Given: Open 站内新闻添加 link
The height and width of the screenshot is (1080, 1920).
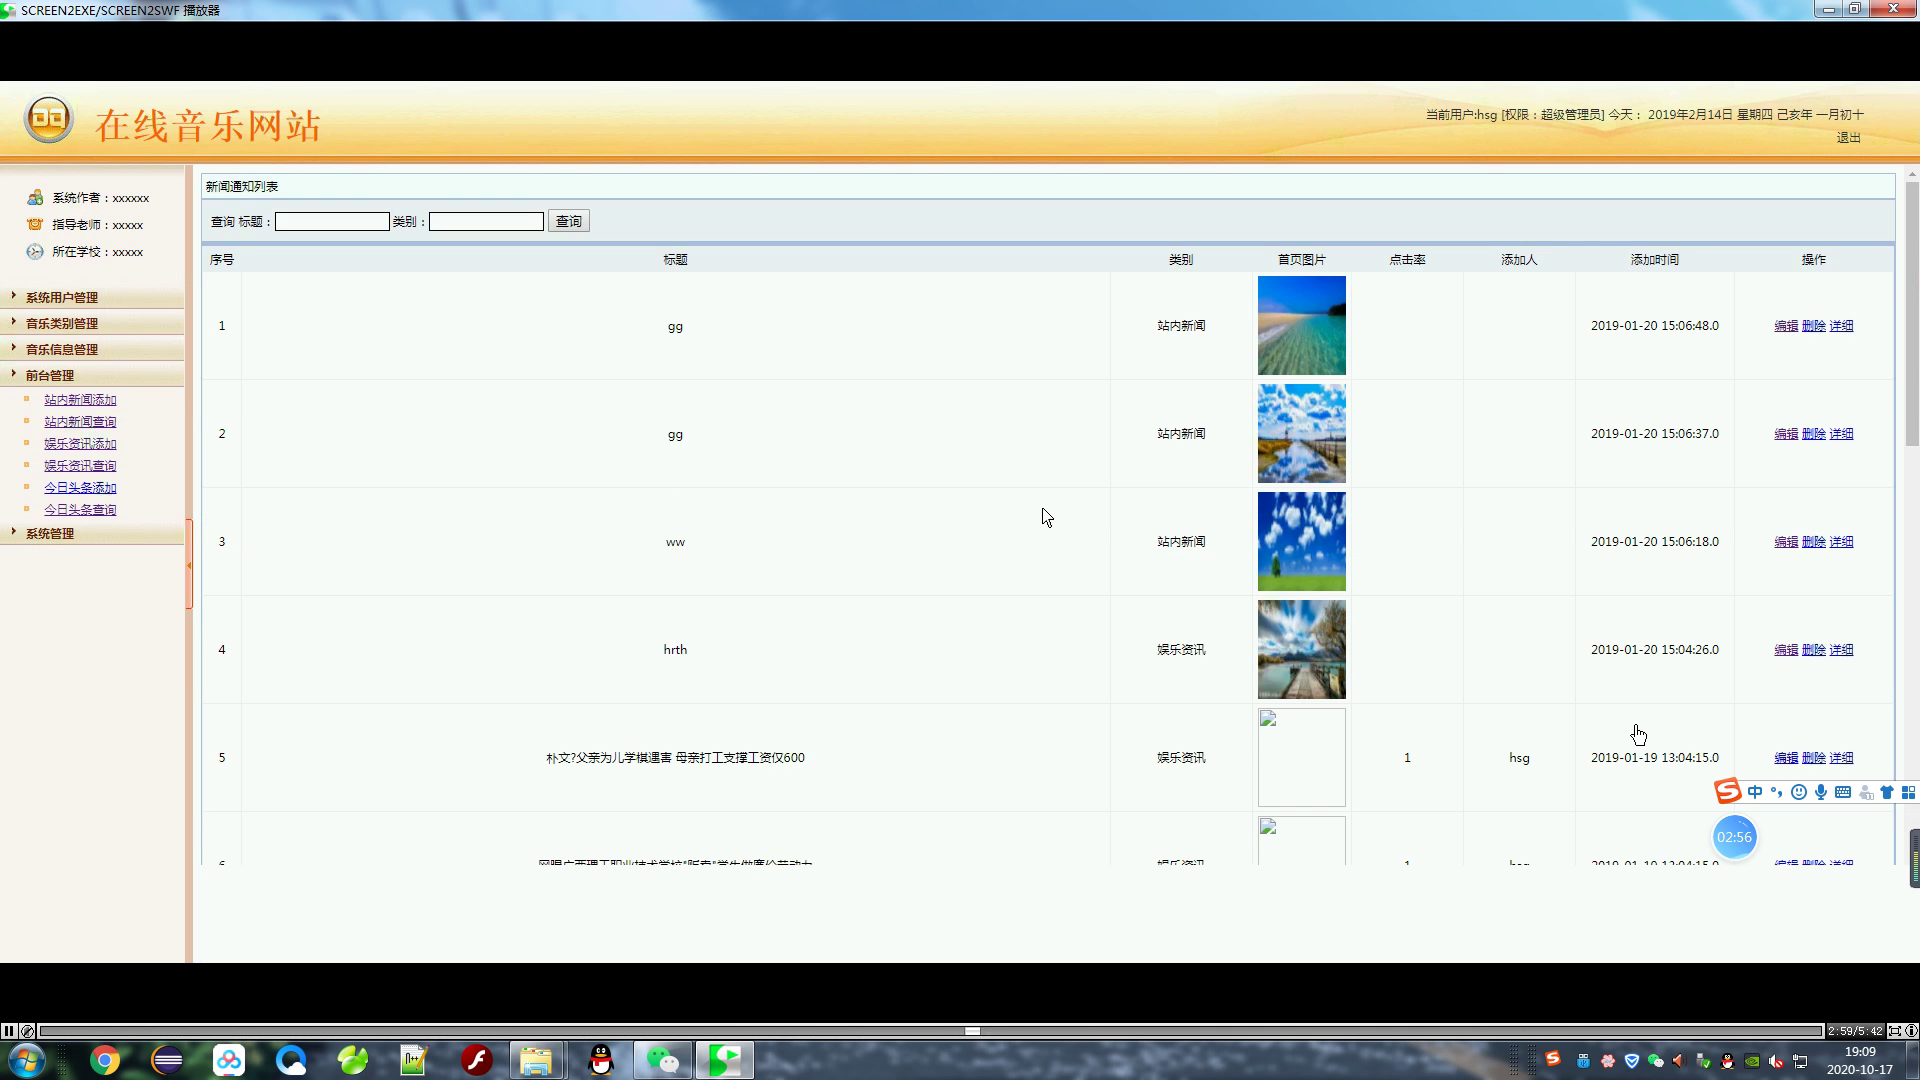Looking at the screenshot, I should point(80,400).
